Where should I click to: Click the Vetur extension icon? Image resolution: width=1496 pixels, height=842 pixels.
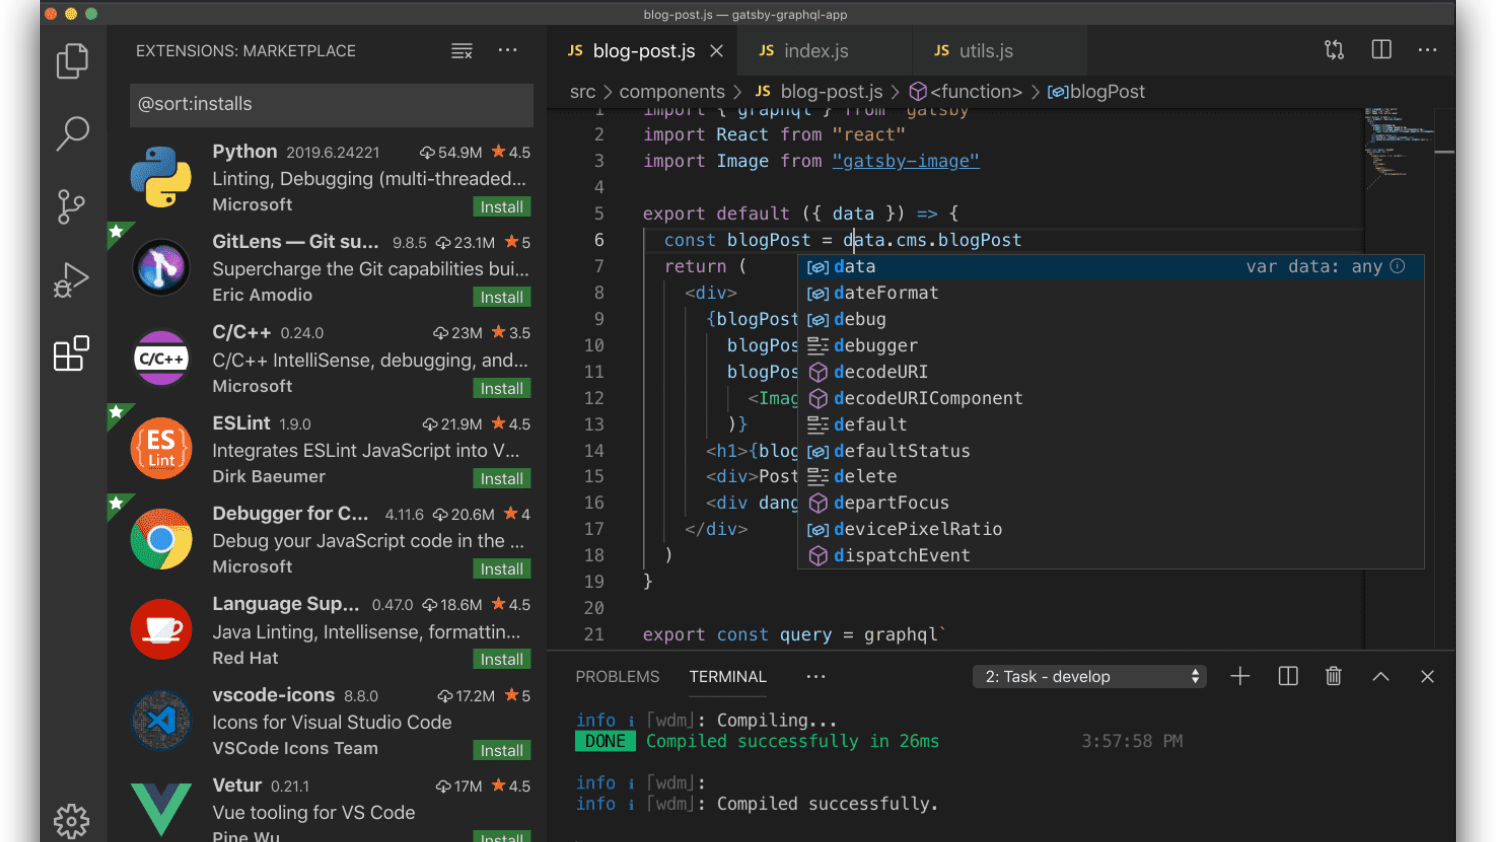tap(161, 810)
